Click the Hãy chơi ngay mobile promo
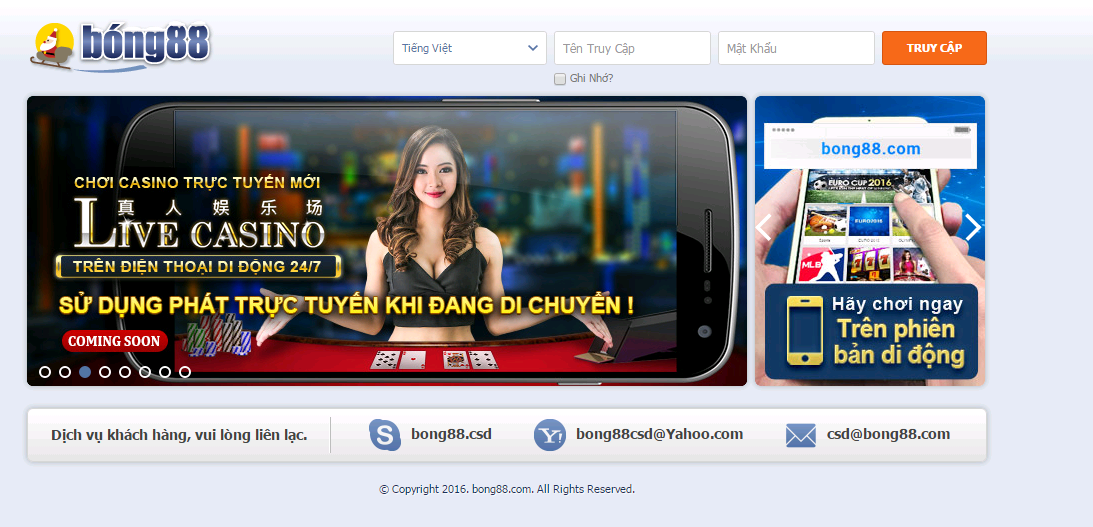Image resolution: width=1093 pixels, height=527 pixels. click(x=871, y=332)
